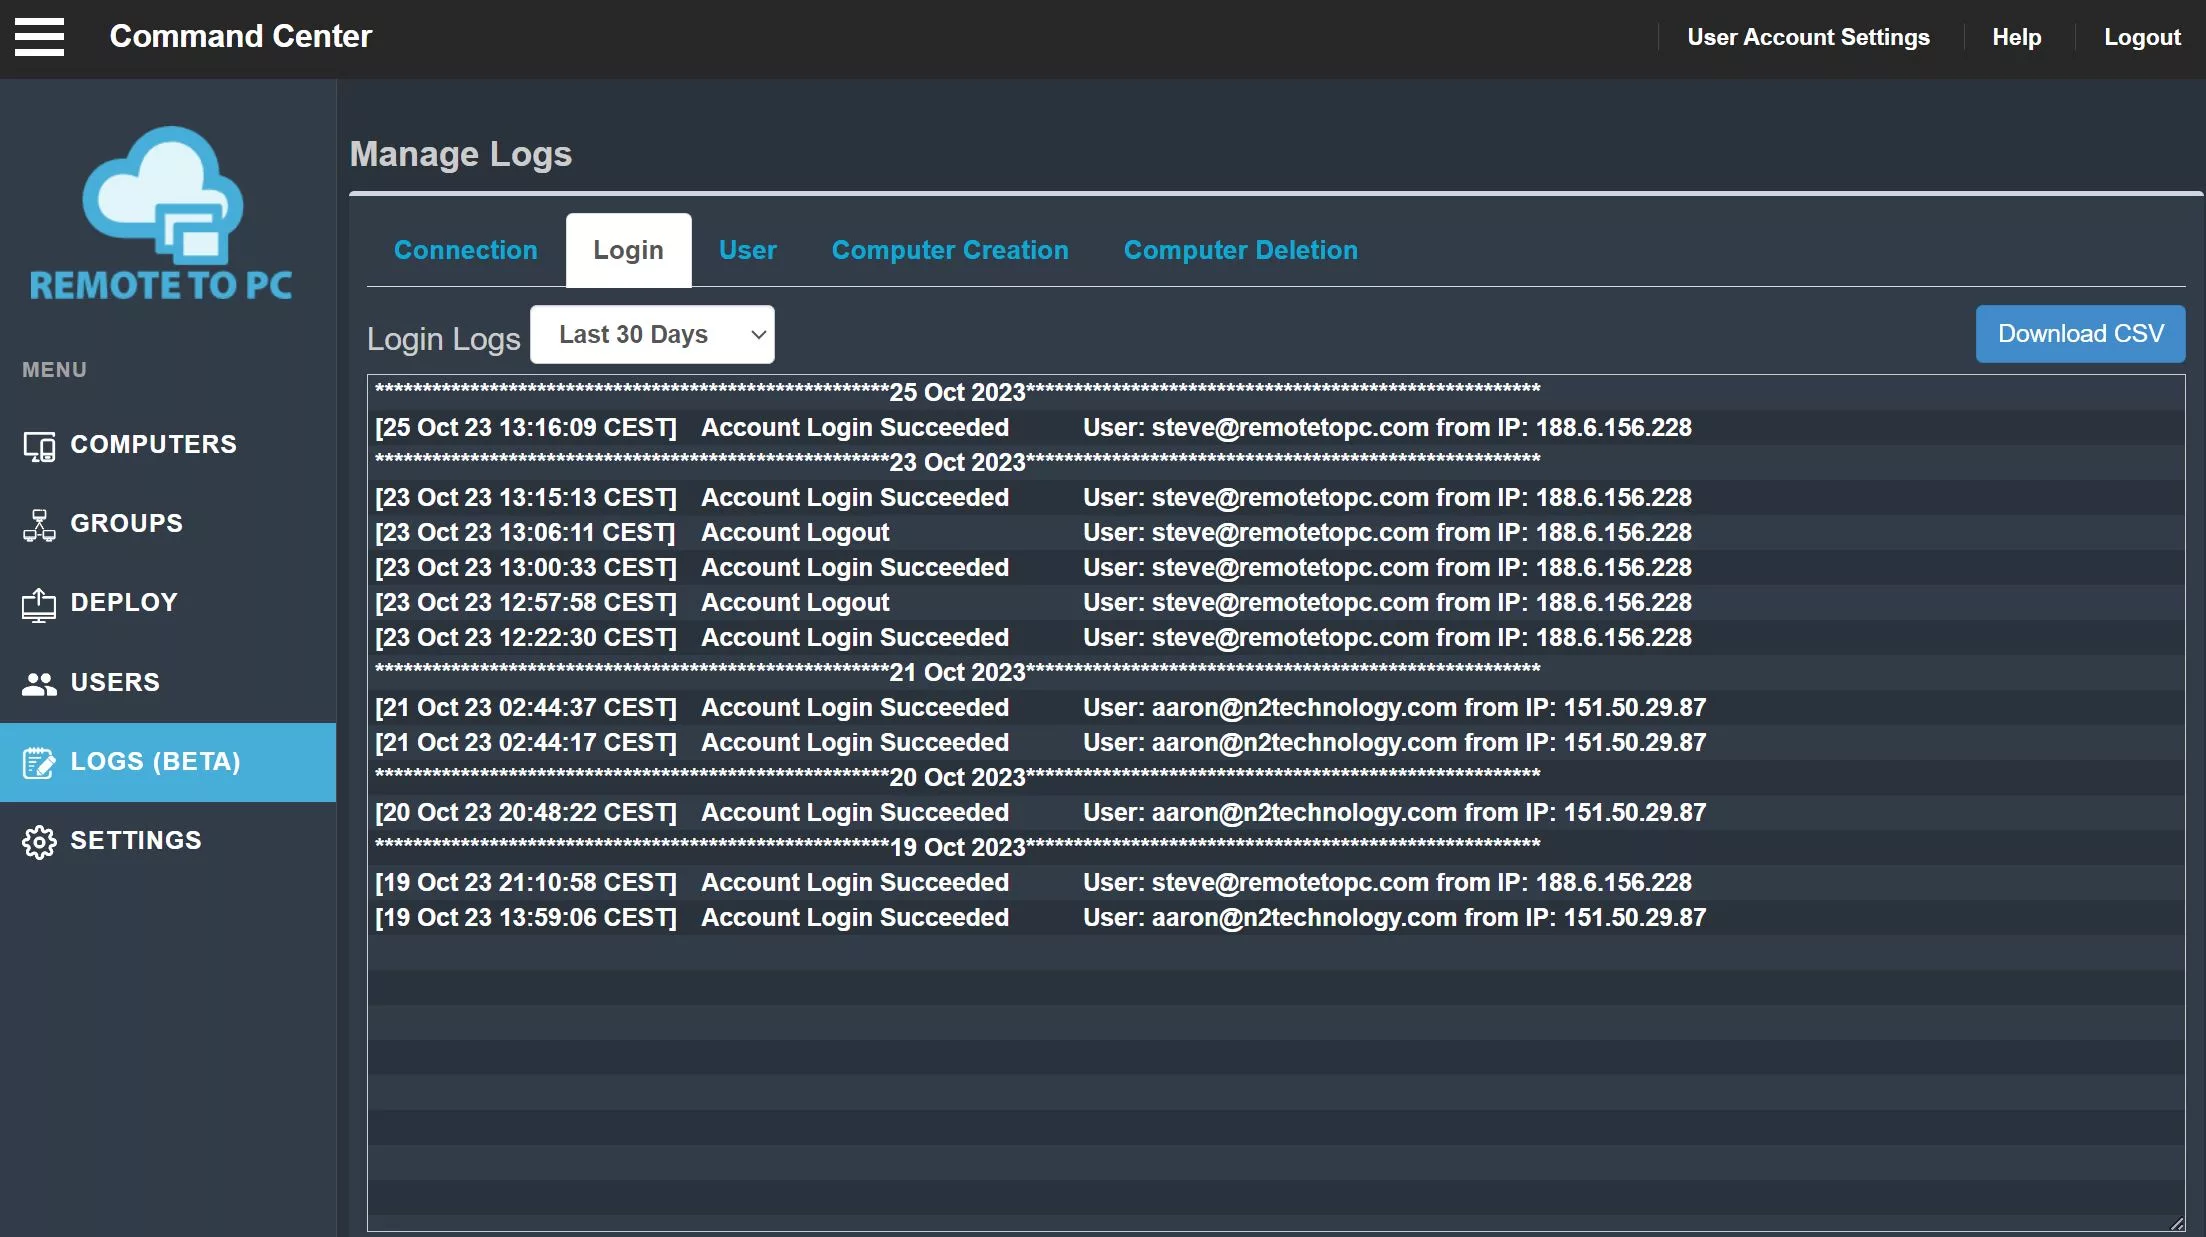
Task: Click the Computers sidebar icon
Action: [x=39, y=446]
